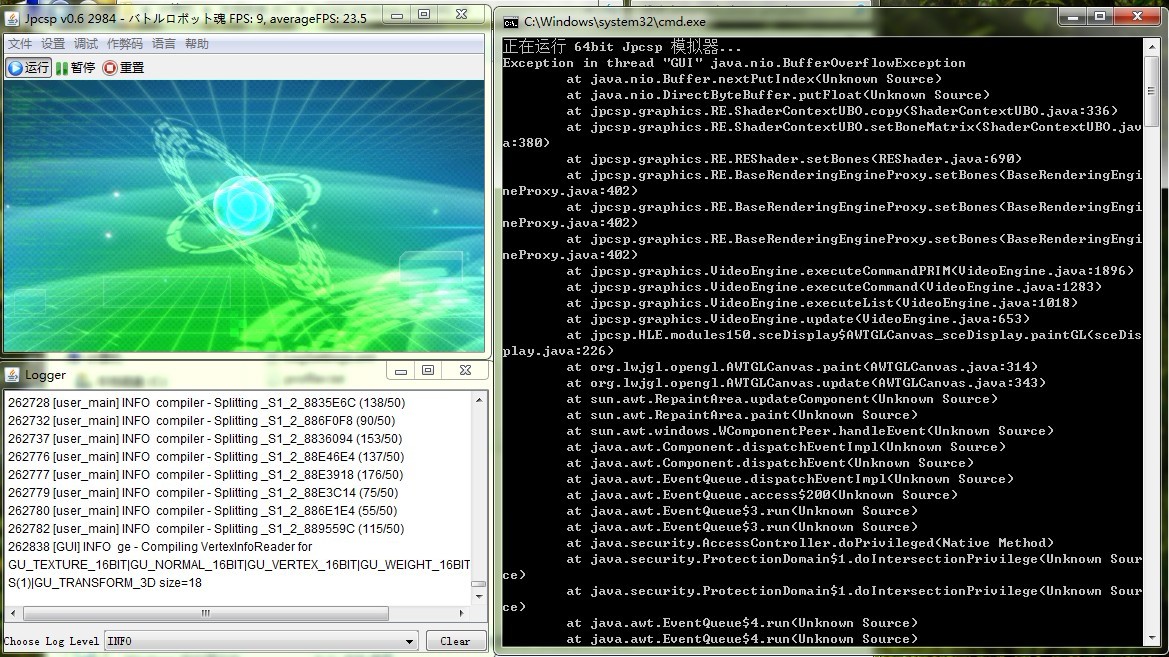Click the Jpcsp Java icon in title bar

pyautogui.click(x=12, y=18)
